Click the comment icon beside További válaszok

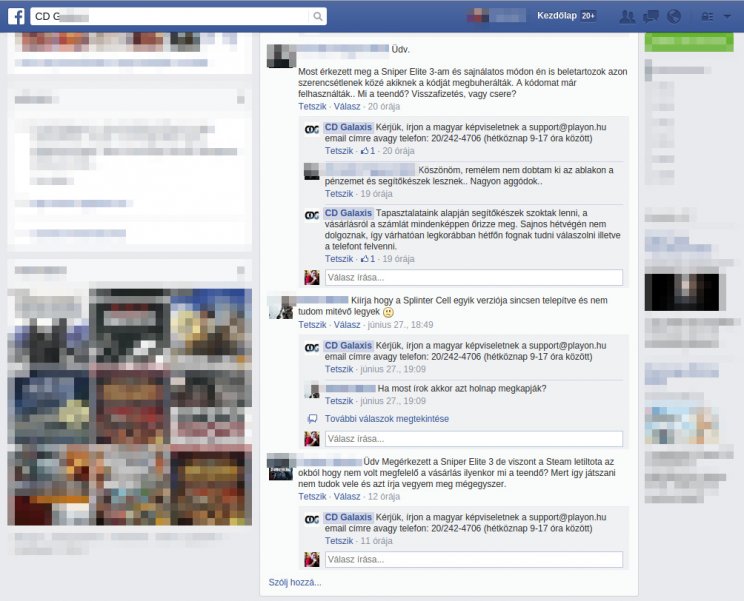312,419
